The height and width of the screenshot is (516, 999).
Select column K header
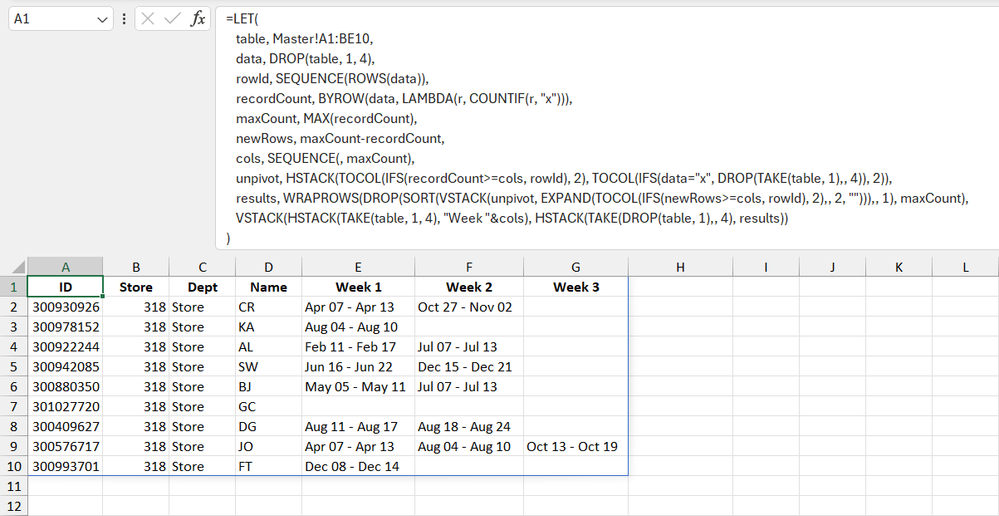(898, 268)
